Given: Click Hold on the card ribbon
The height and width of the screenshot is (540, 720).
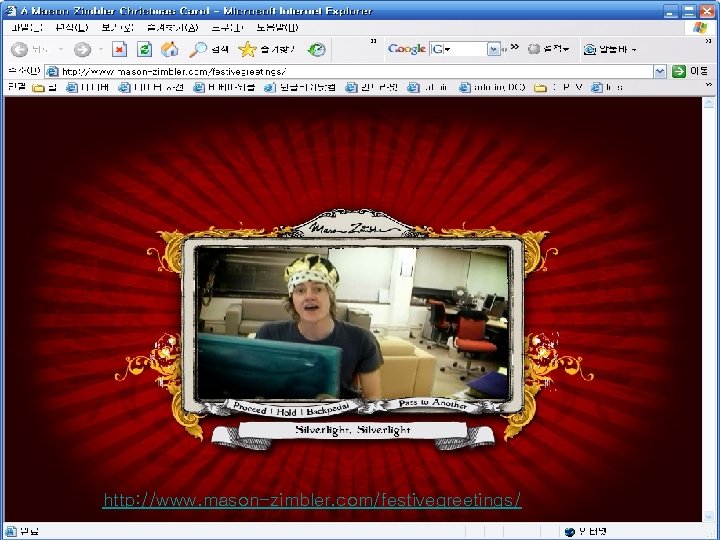Looking at the screenshot, I should point(286,411).
